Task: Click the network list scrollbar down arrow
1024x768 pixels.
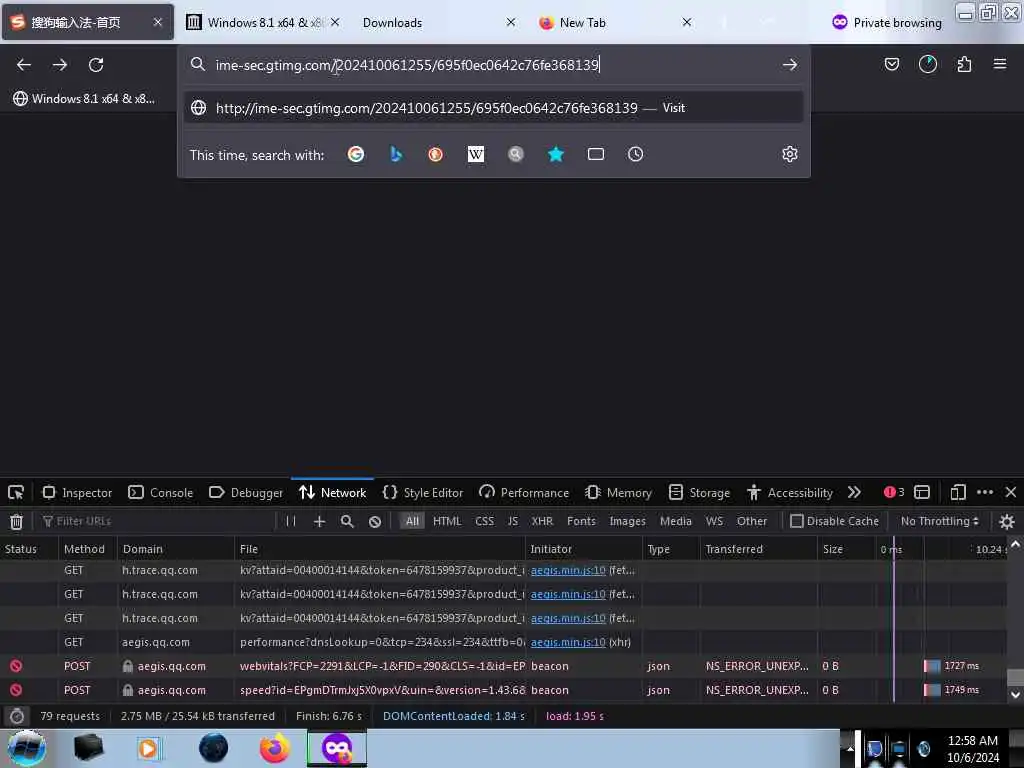Action: coord(1015,695)
